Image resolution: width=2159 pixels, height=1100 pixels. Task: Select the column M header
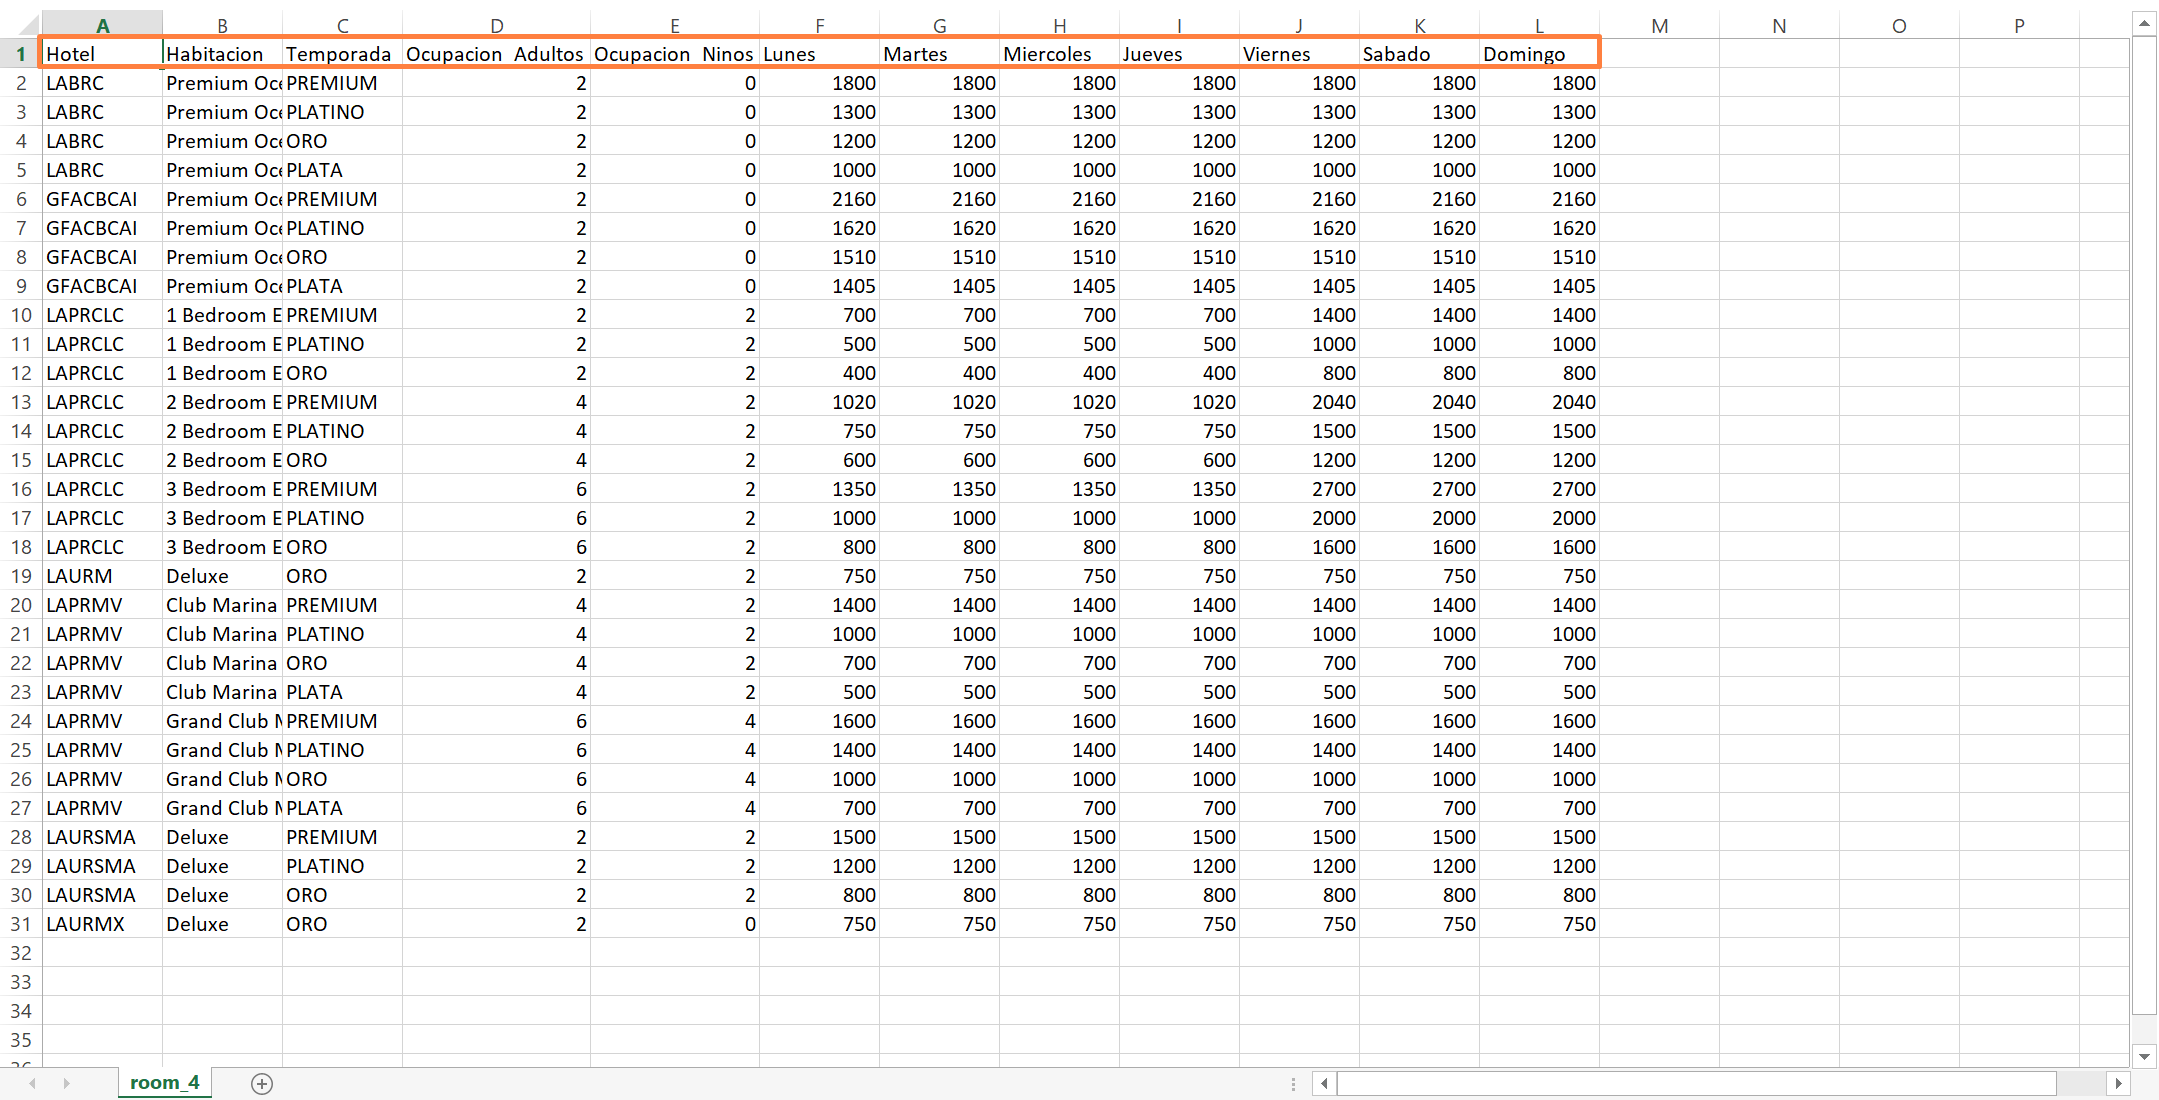1659,26
